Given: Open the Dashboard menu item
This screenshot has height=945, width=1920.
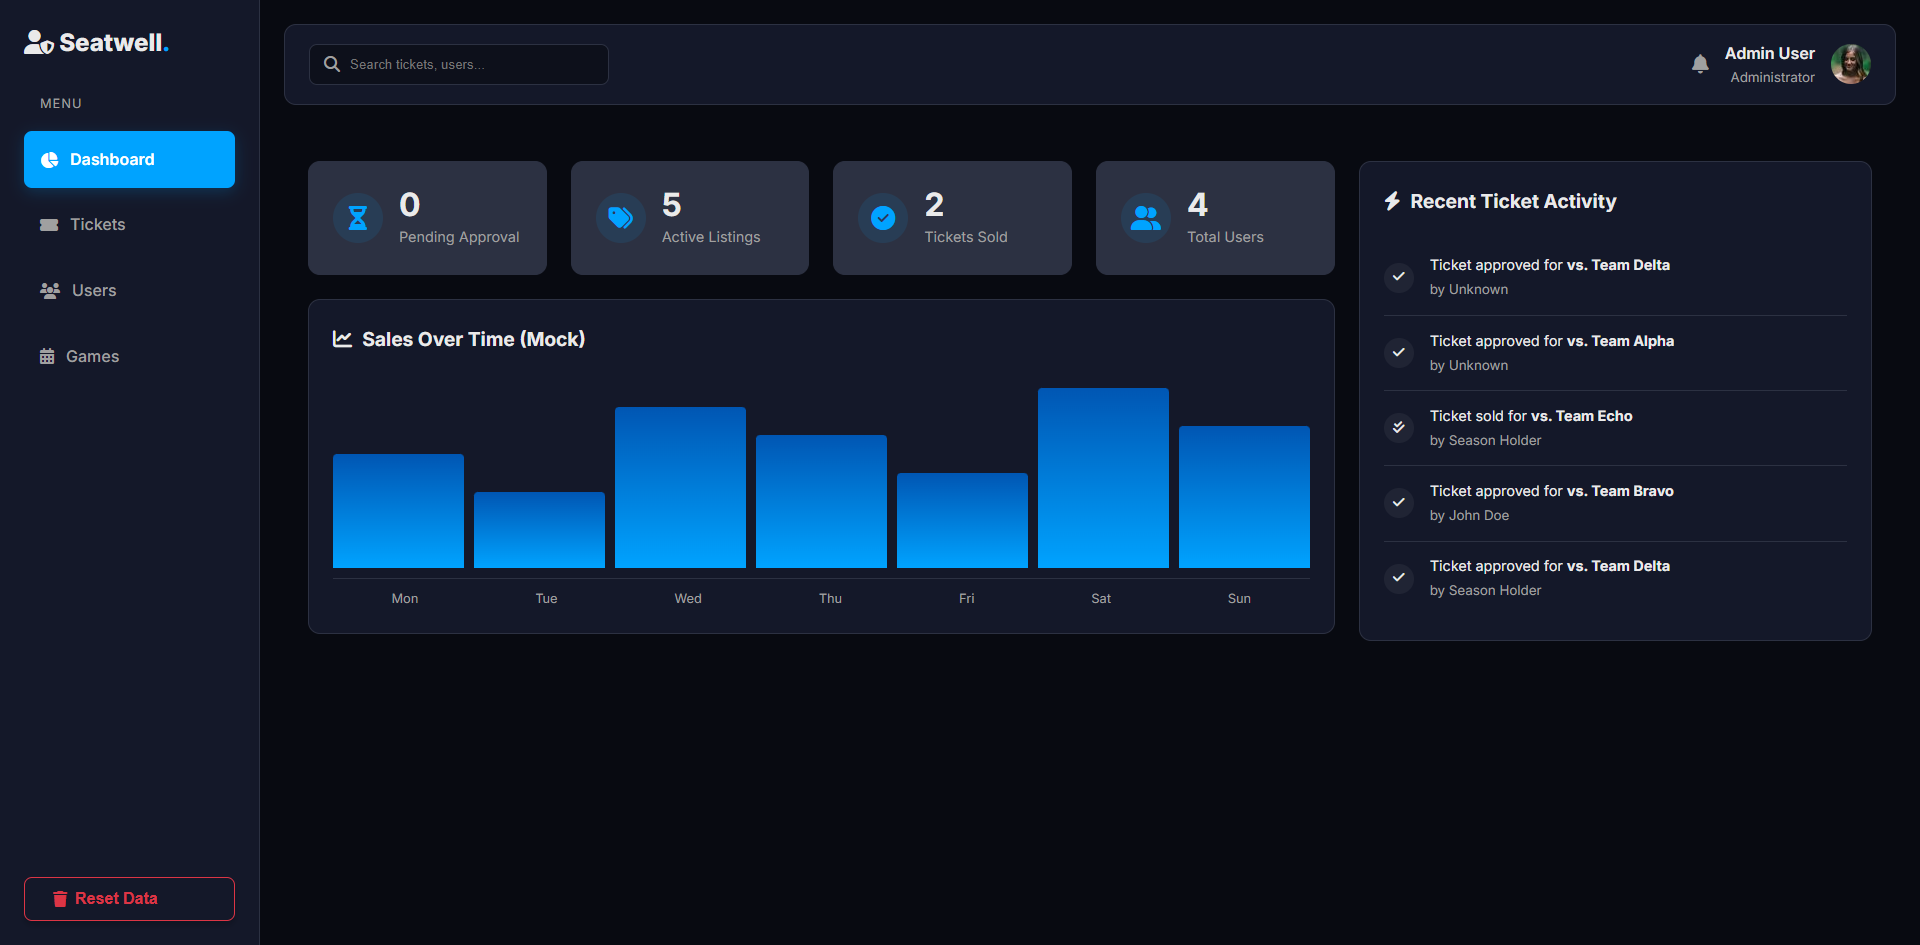Looking at the screenshot, I should 129,159.
